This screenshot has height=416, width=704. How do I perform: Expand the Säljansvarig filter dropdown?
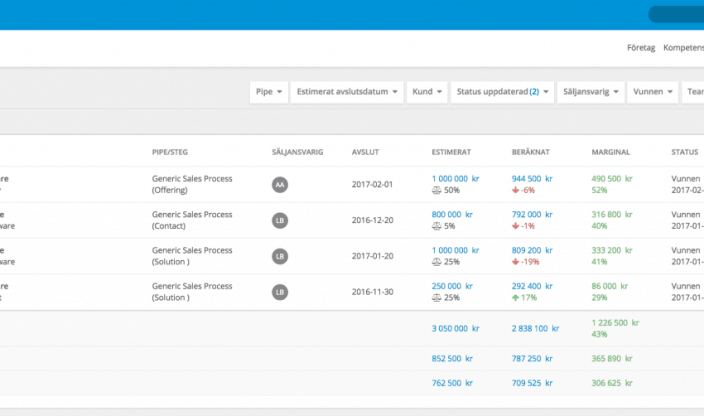pos(591,92)
